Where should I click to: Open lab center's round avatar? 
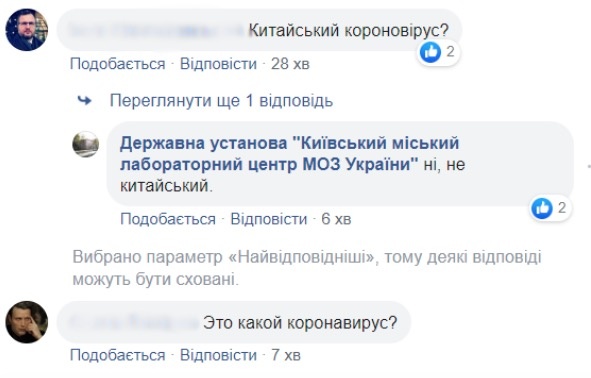pyautogui.click(x=86, y=144)
